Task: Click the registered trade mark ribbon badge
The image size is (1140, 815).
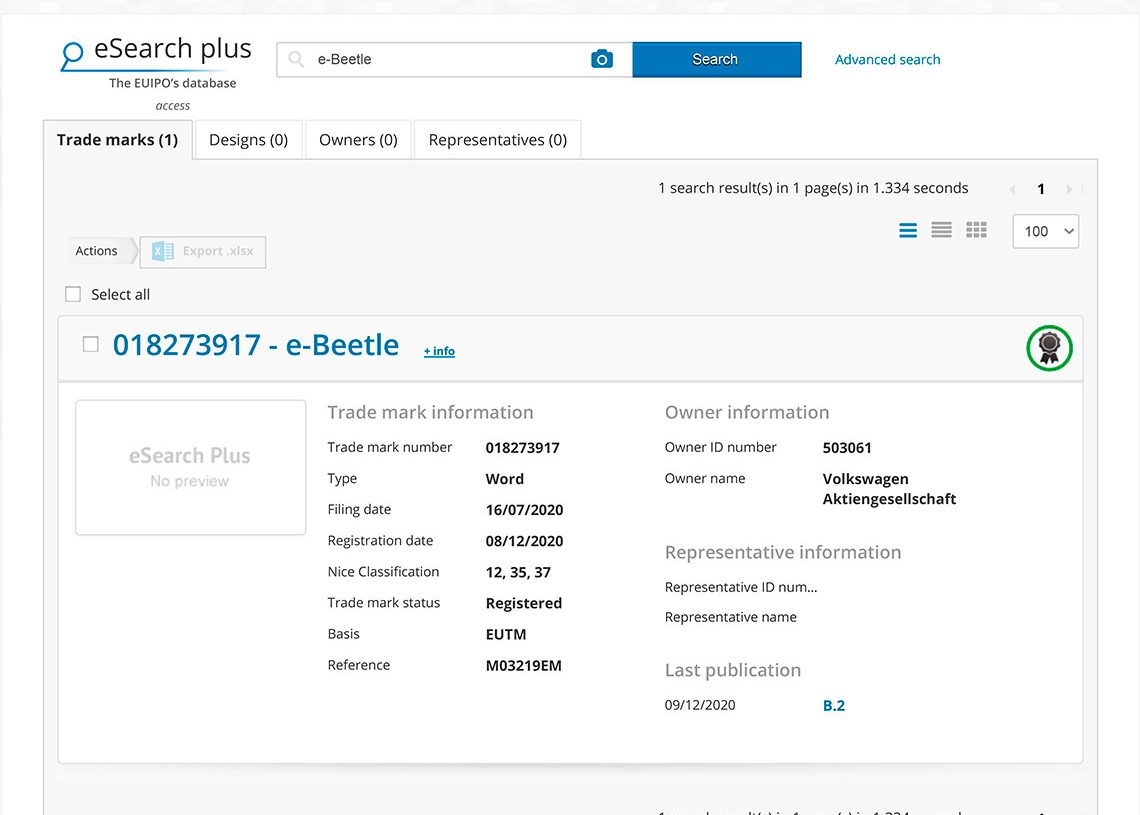Action: tap(1049, 348)
